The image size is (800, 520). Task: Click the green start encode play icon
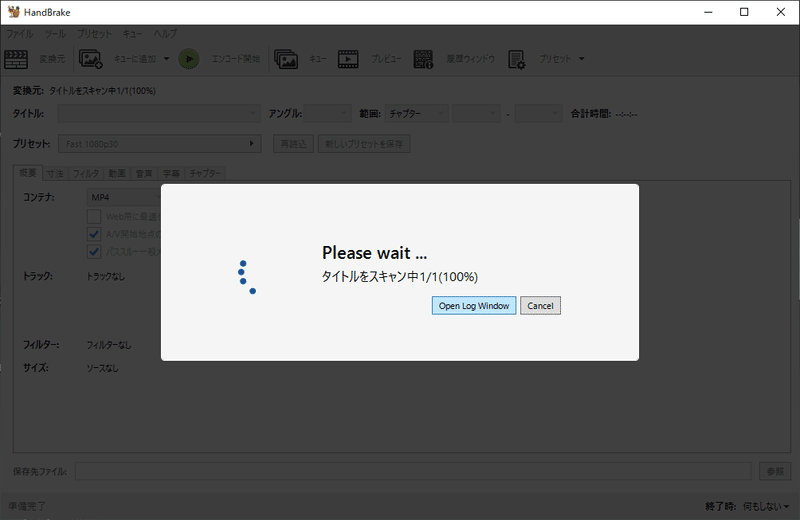click(189, 59)
